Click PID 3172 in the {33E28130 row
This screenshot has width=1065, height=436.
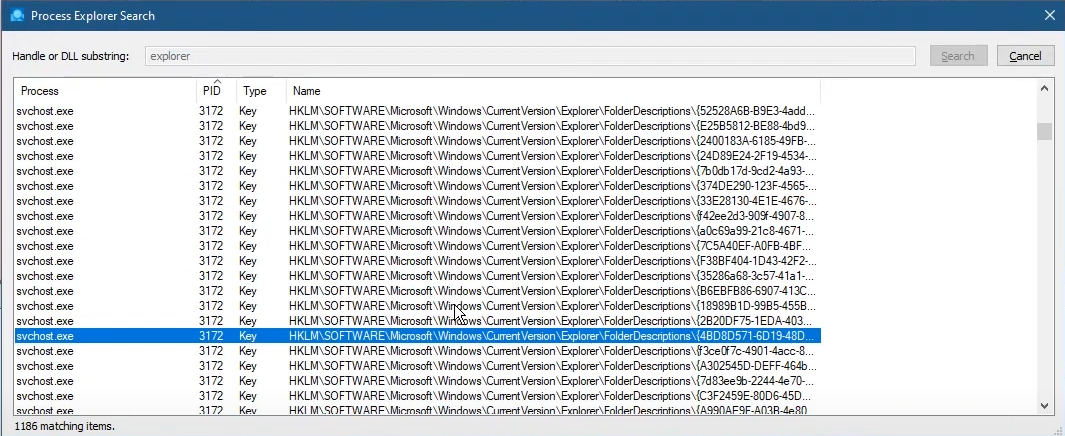click(211, 200)
